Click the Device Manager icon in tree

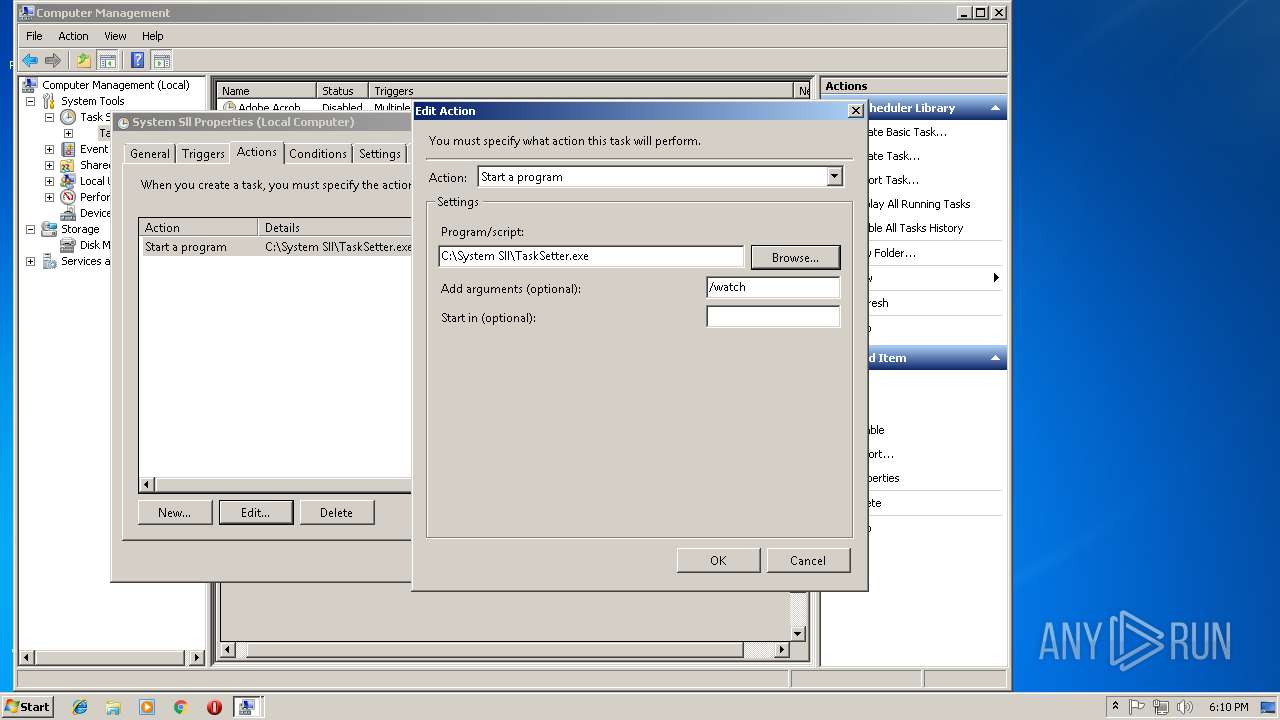pyautogui.click(x=68, y=213)
